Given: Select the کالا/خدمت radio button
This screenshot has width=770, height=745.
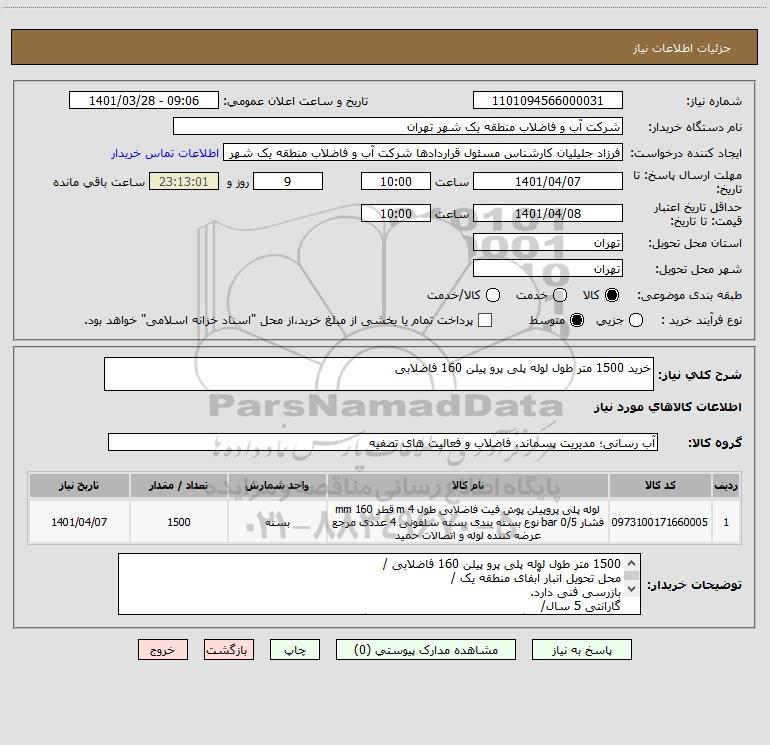Looking at the screenshot, I should pyautogui.click(x=493, y=295).
